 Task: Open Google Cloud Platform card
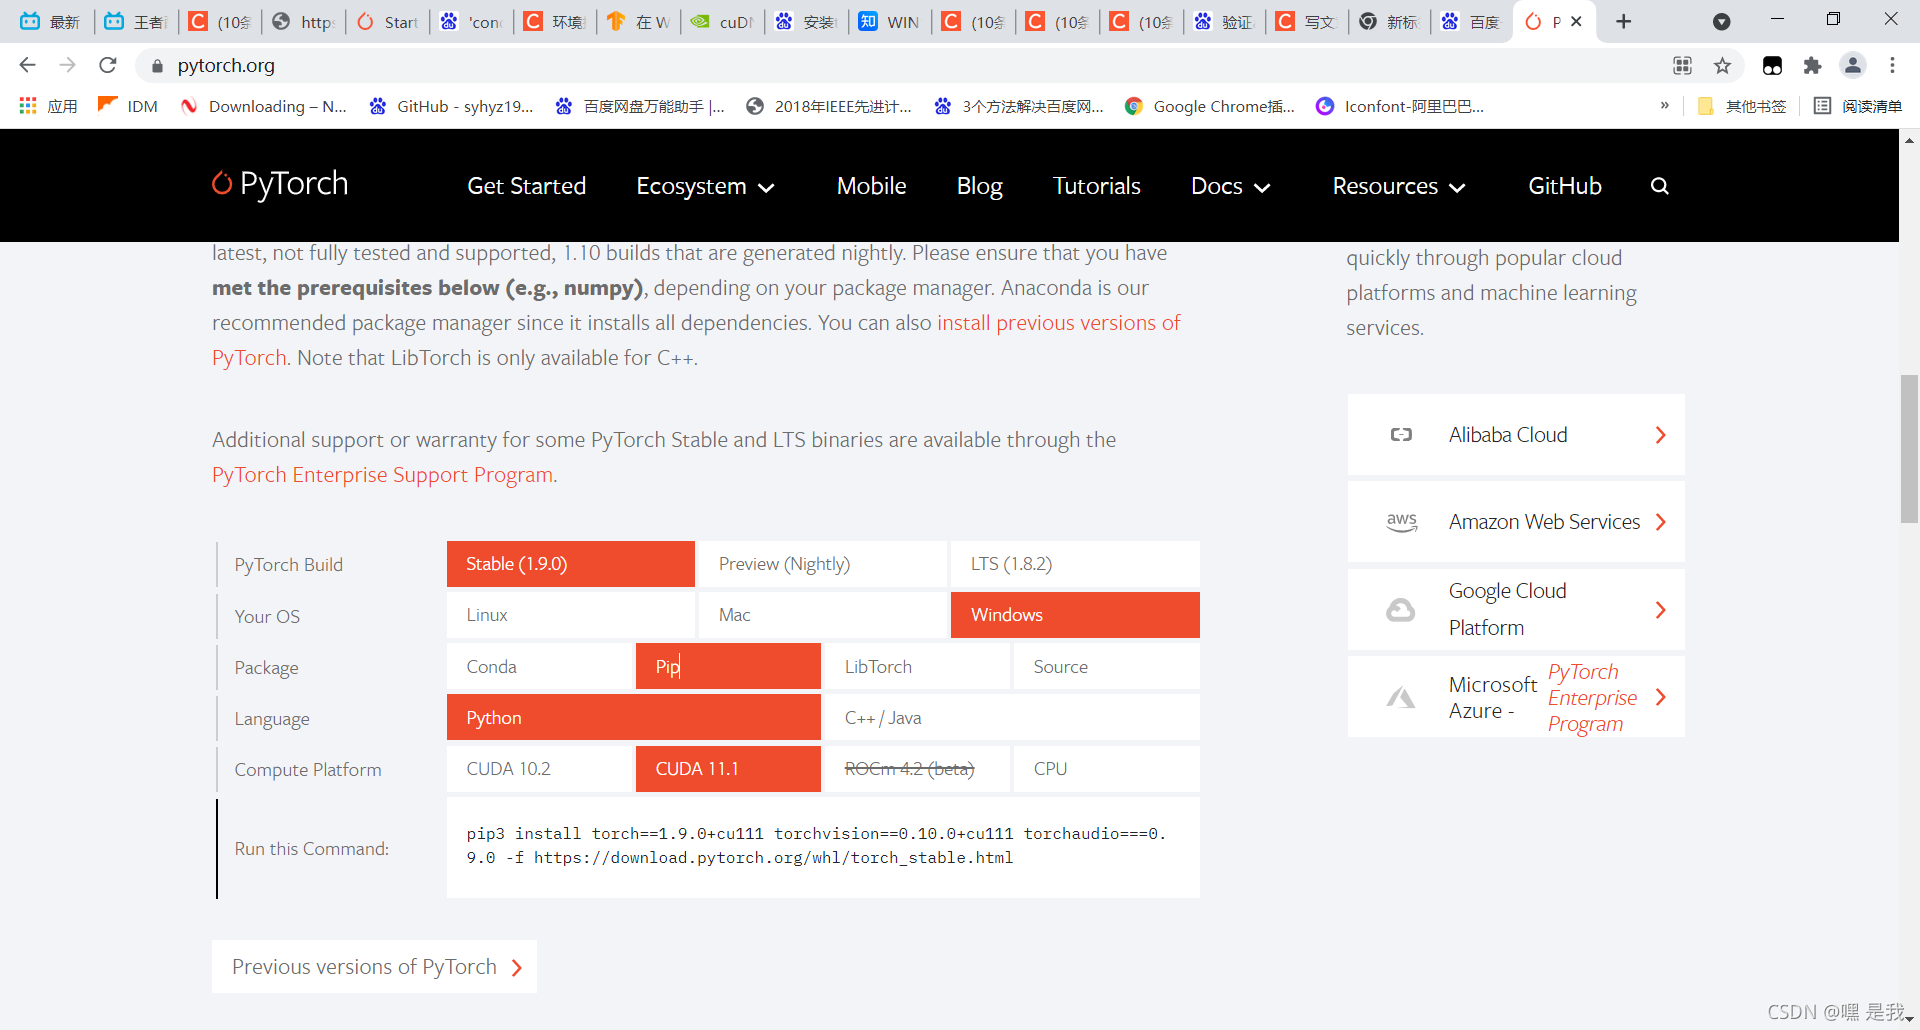(1516, 609)
